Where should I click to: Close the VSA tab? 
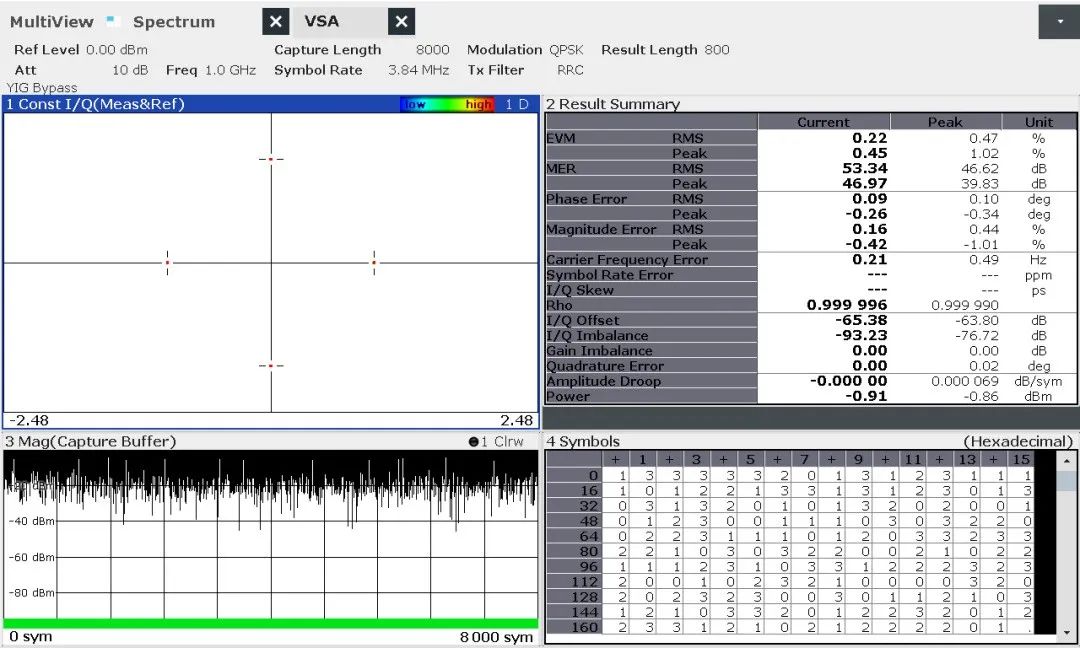point(402,22)
